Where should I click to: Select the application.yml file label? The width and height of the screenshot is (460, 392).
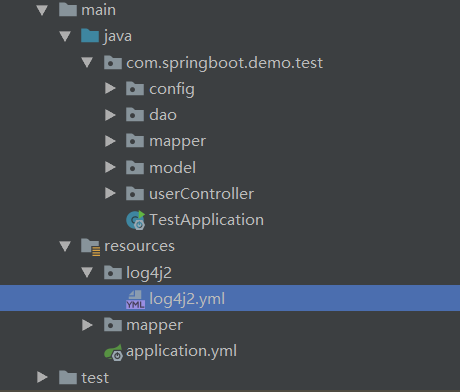[181, 352]
